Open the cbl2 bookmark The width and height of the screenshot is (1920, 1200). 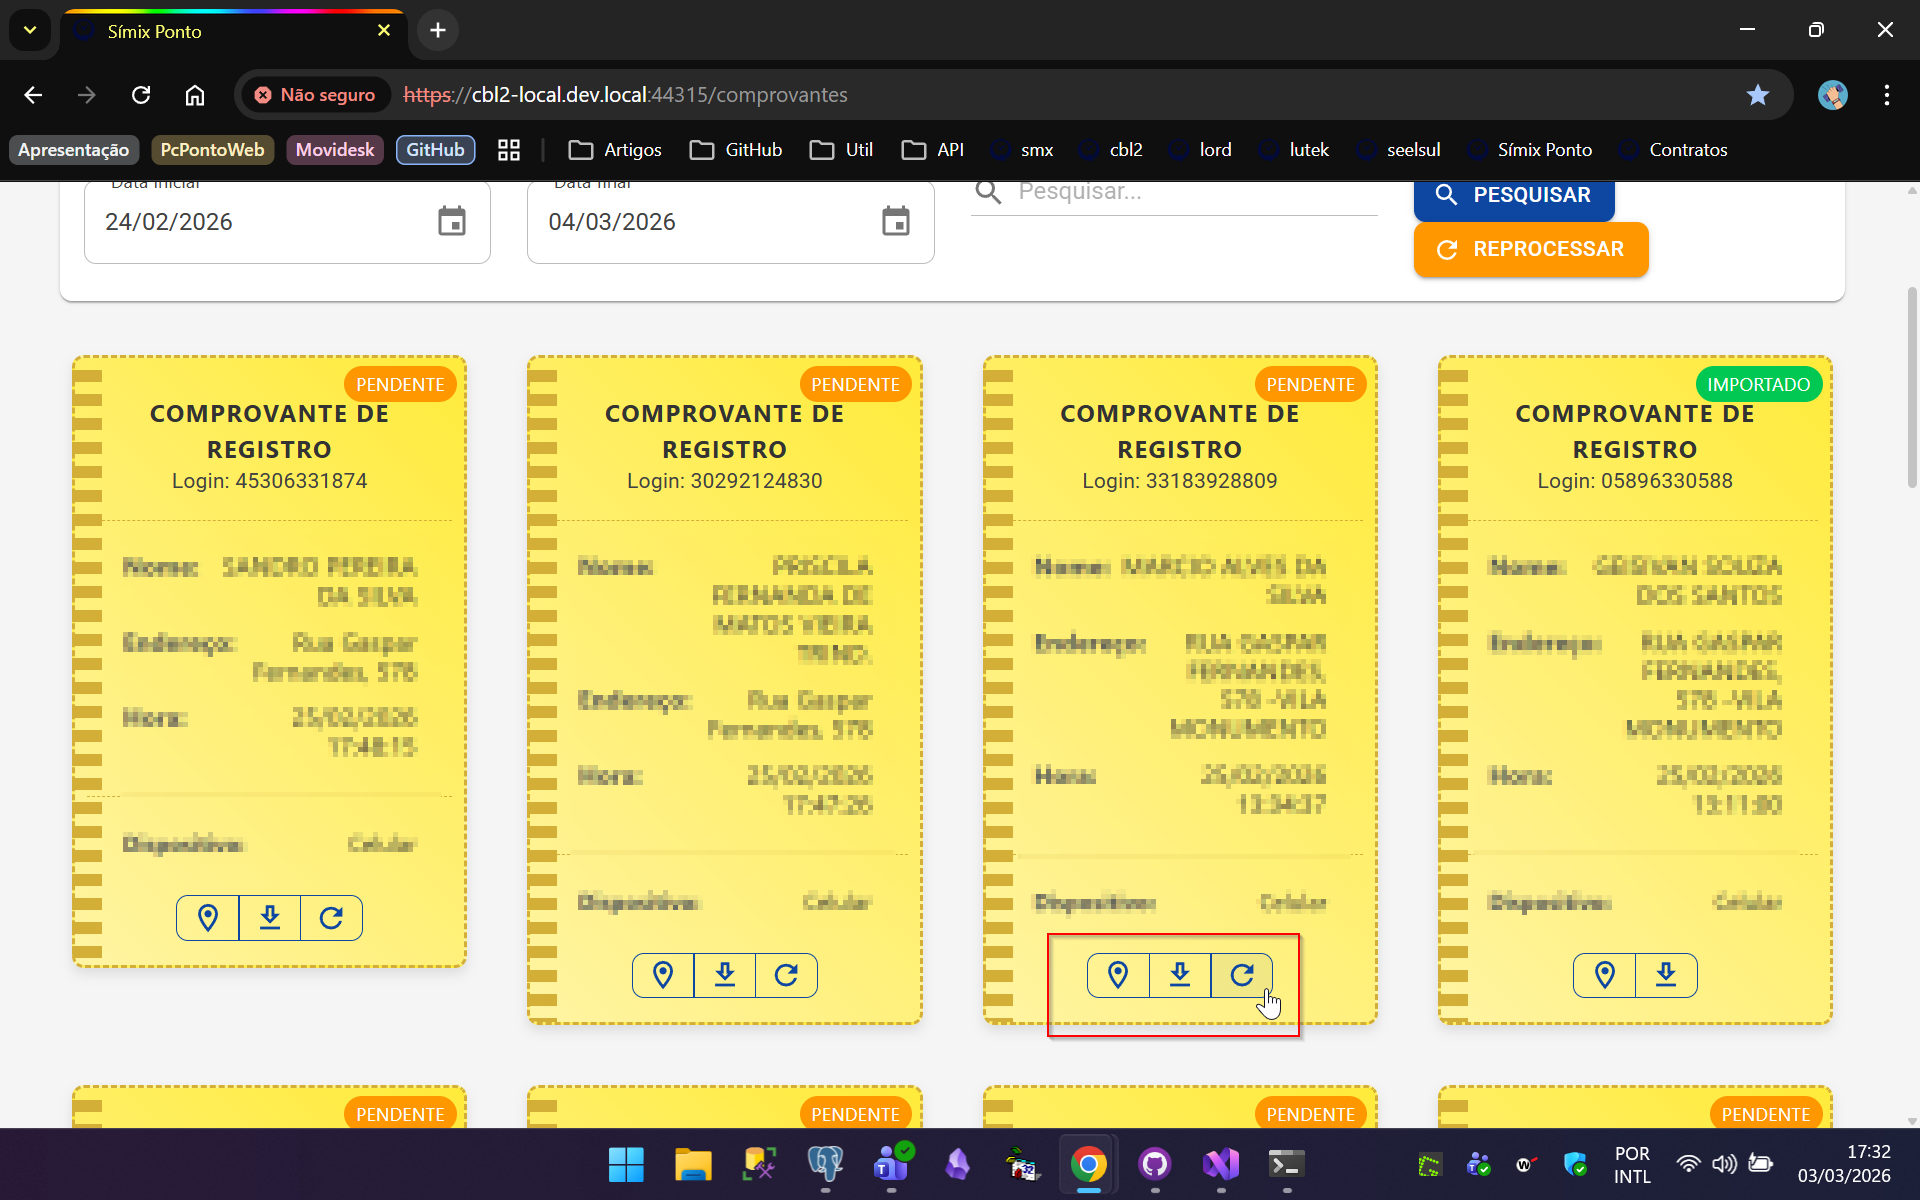click(1111, 150)
